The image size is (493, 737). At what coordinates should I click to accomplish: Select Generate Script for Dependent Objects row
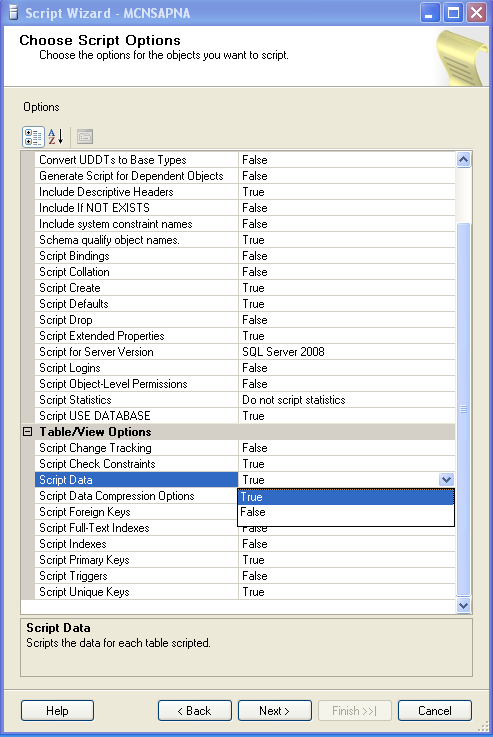pyautogui.click(x=245, y=176)
